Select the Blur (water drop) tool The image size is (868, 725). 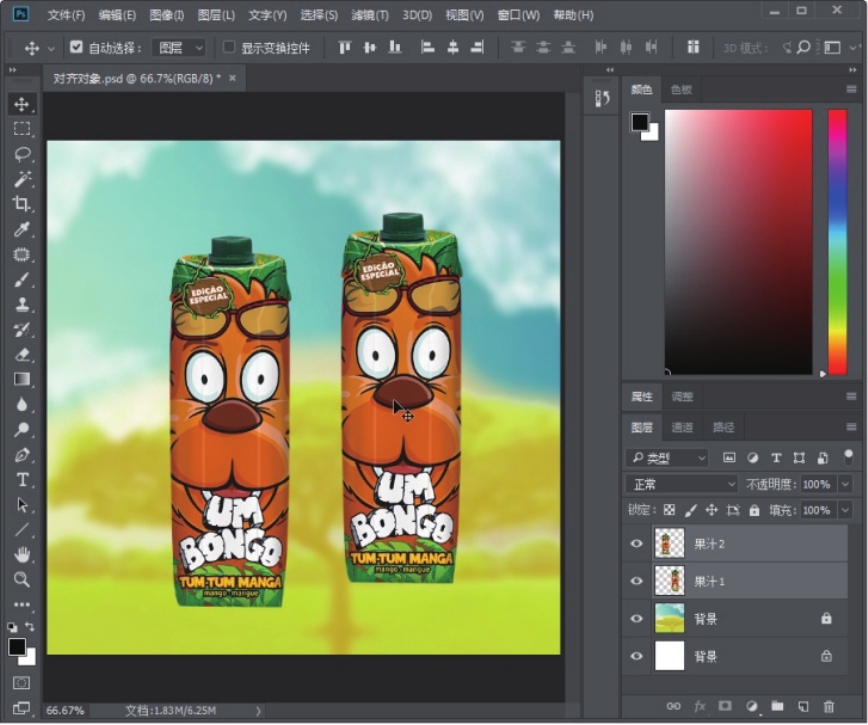(22, 405)
